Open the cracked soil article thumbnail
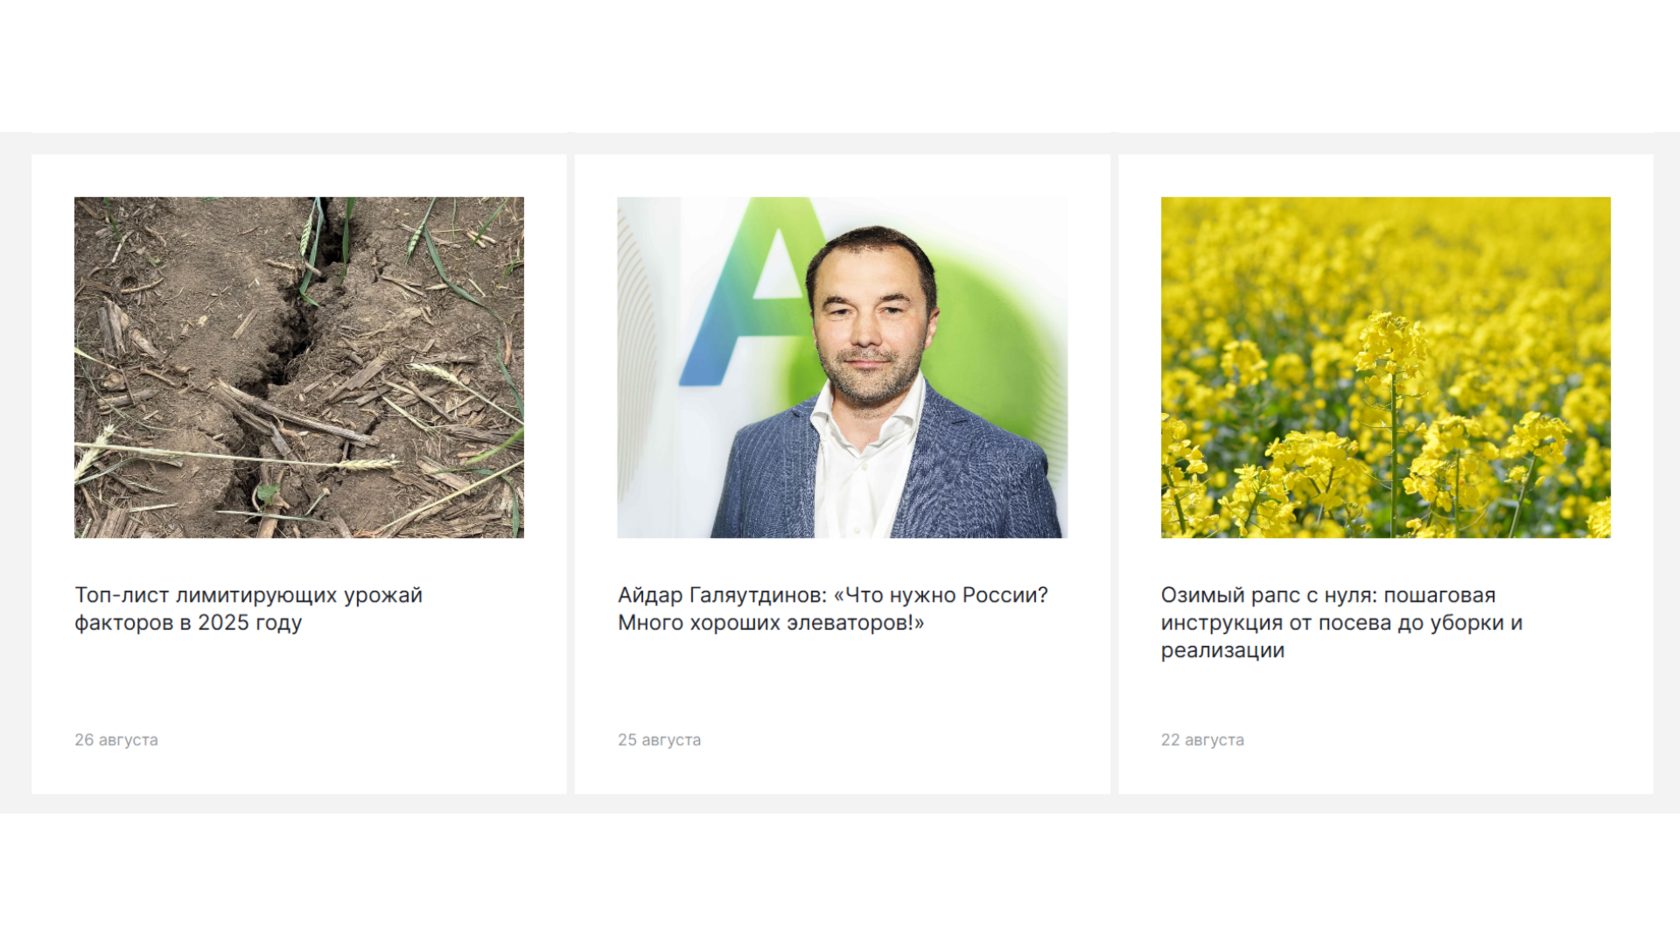Image resolution: width=1680 pixels, height=945 pixels. (299, 367)
